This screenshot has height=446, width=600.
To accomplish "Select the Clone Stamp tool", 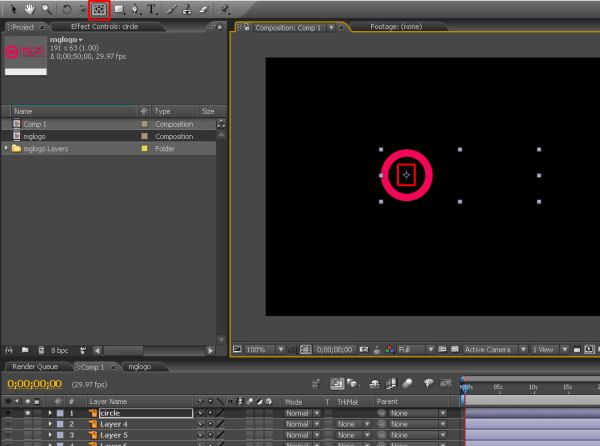I will (x=187, y=10).
